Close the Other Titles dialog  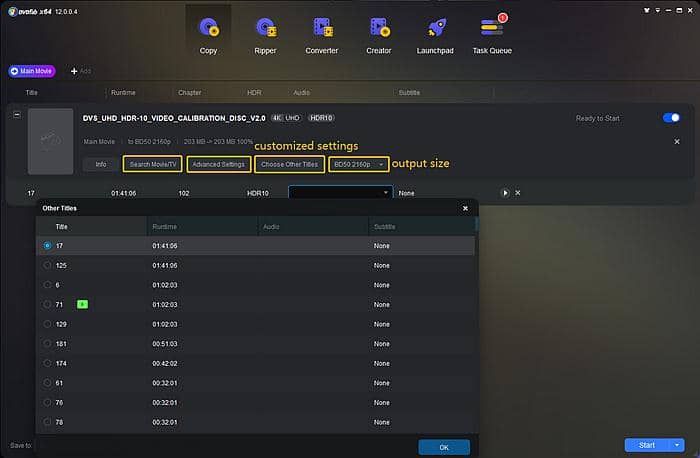[x=465, y=208]
